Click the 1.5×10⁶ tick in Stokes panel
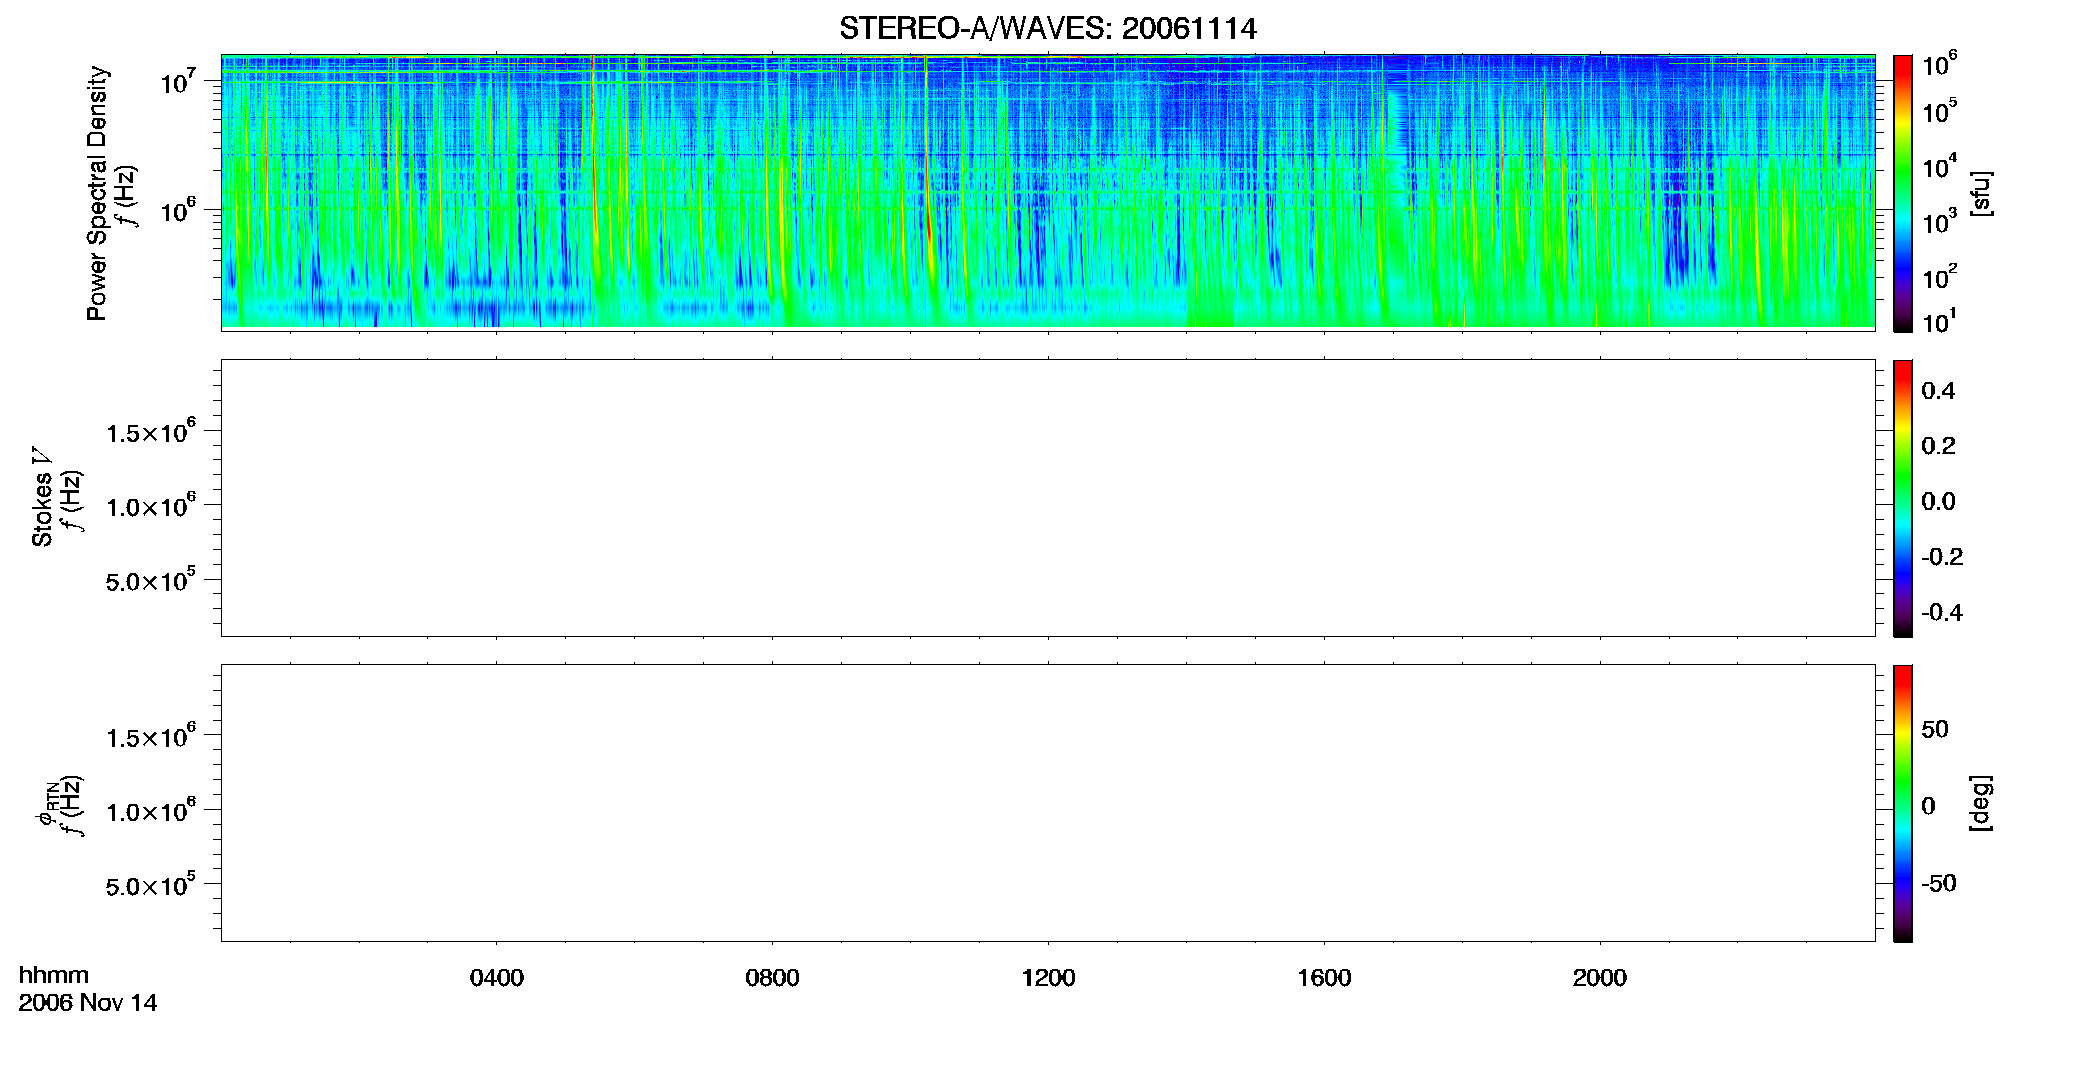The width and height of the screenshot is (2096, 1080). (151, 432)
